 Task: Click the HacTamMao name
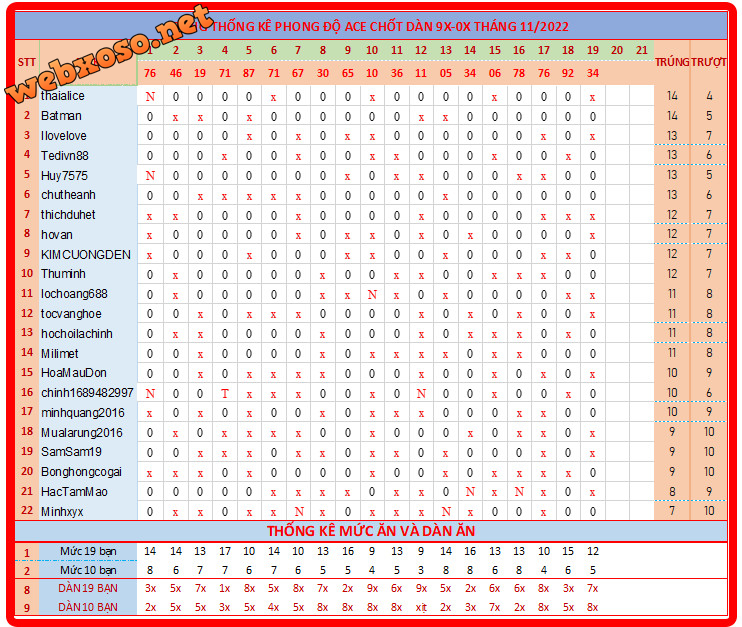tap(74, 492)
